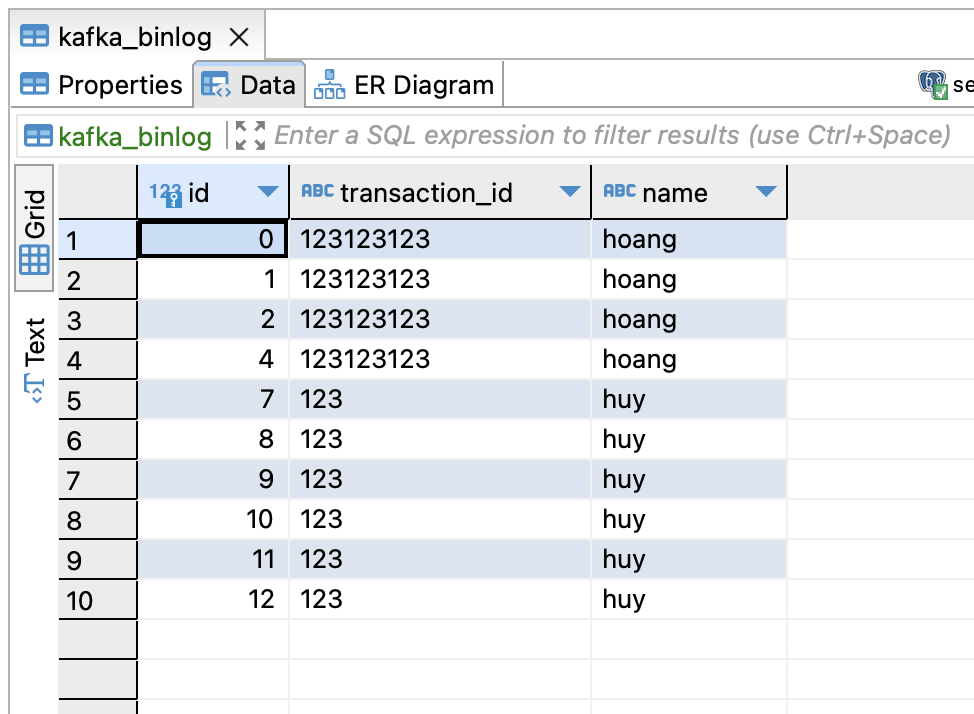Screen dimensions: 974x714
Task: Click name cell hoang in row 4
Action: 690,359
